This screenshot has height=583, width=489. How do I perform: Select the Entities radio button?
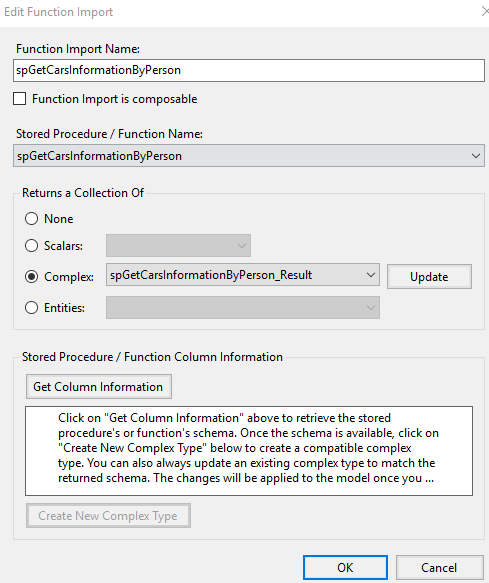click(x=32, y=308)
